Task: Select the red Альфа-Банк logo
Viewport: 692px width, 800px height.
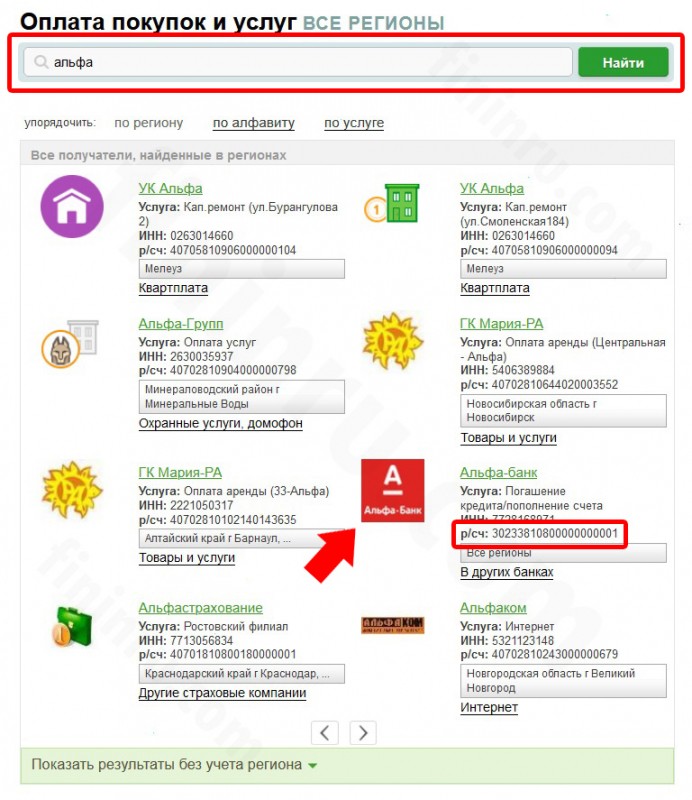Action: [392, 490]
